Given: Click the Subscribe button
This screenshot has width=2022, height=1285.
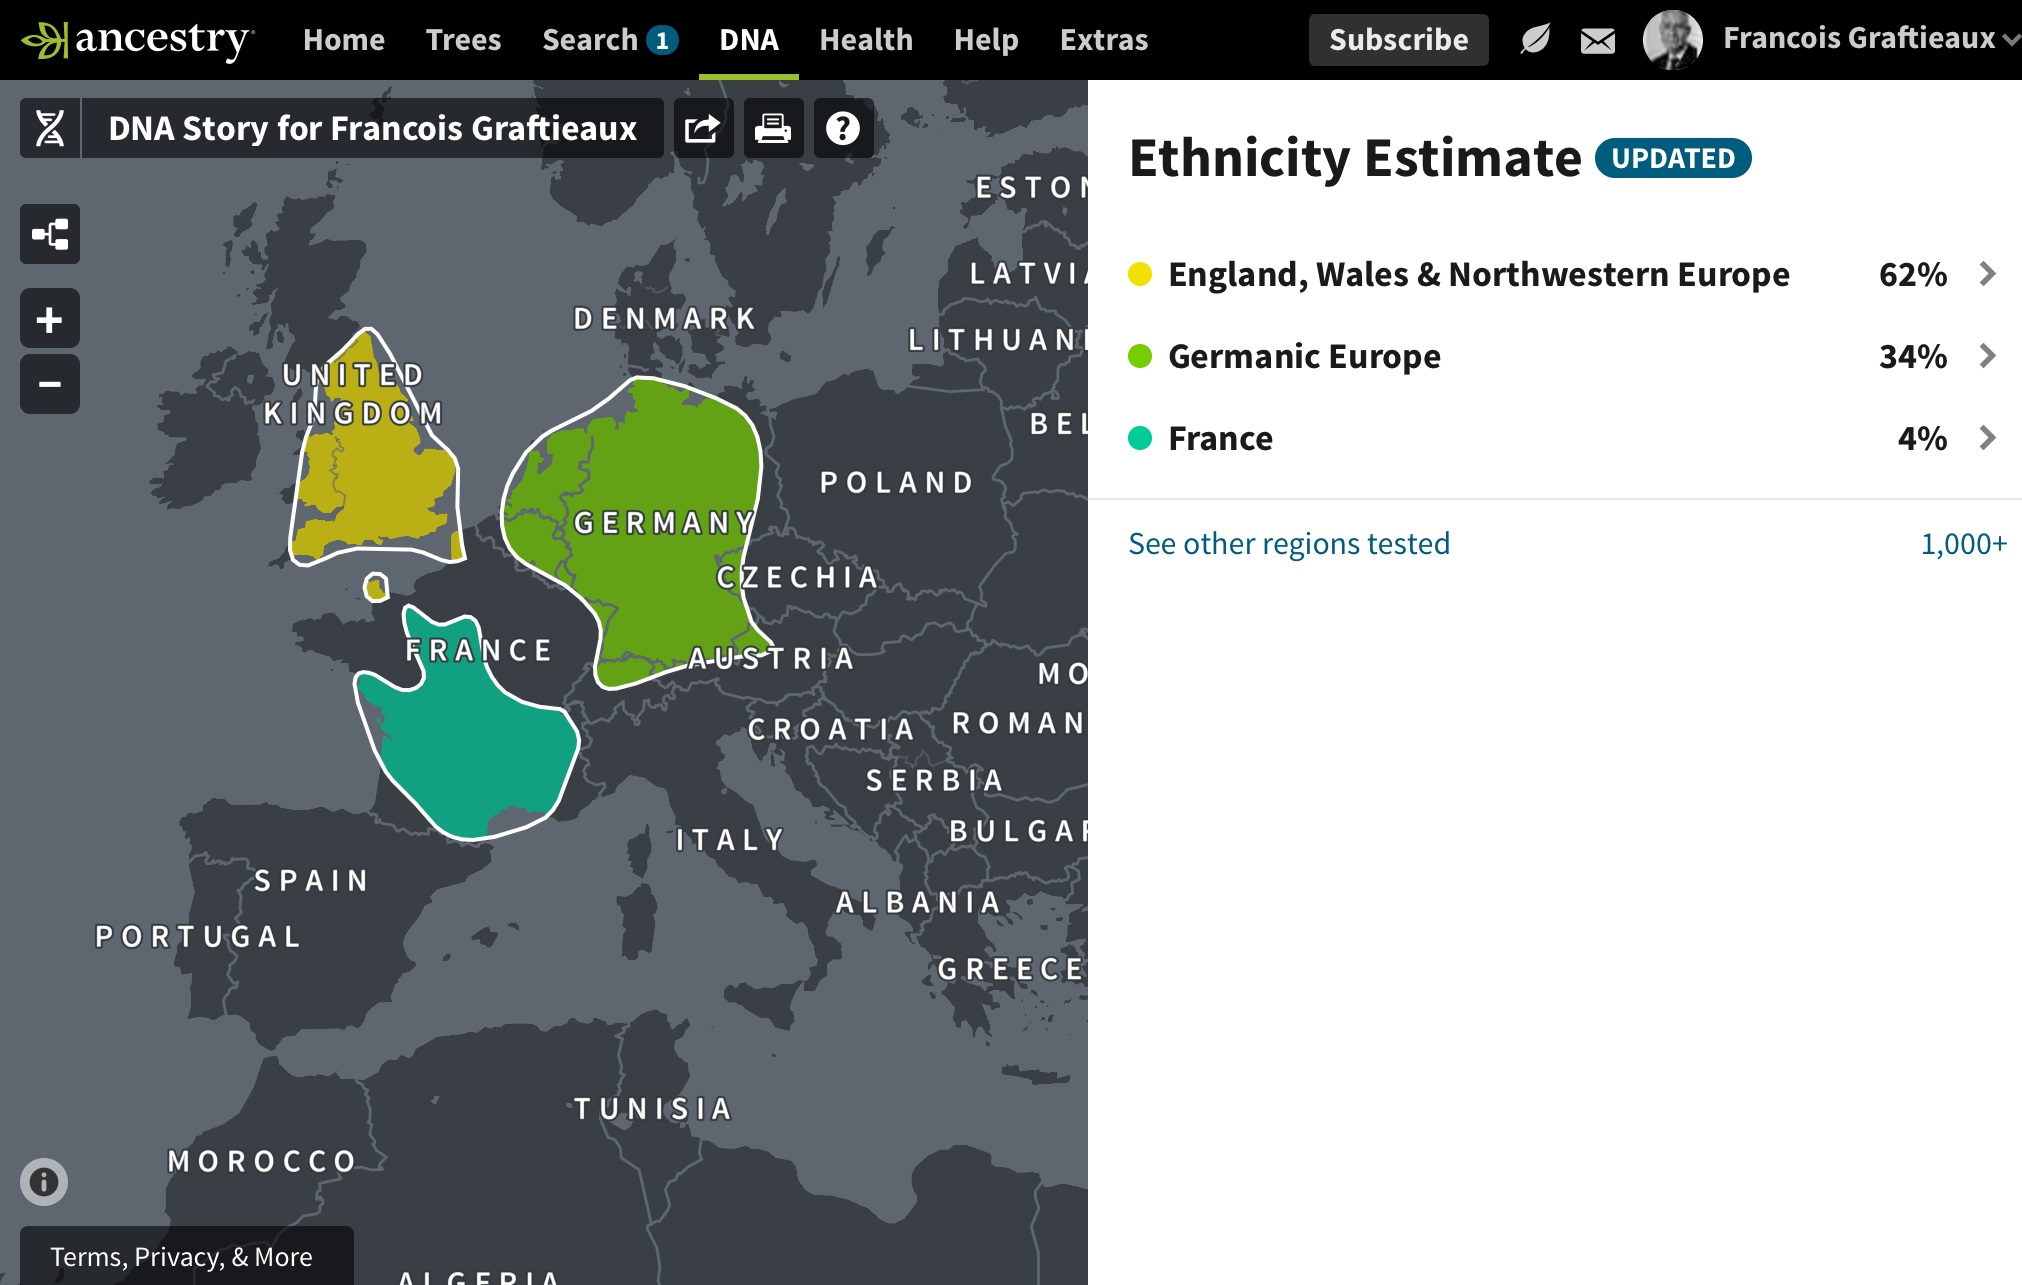Looking at the screenshot, I should pyautogui.click(x=1398, y=40).
